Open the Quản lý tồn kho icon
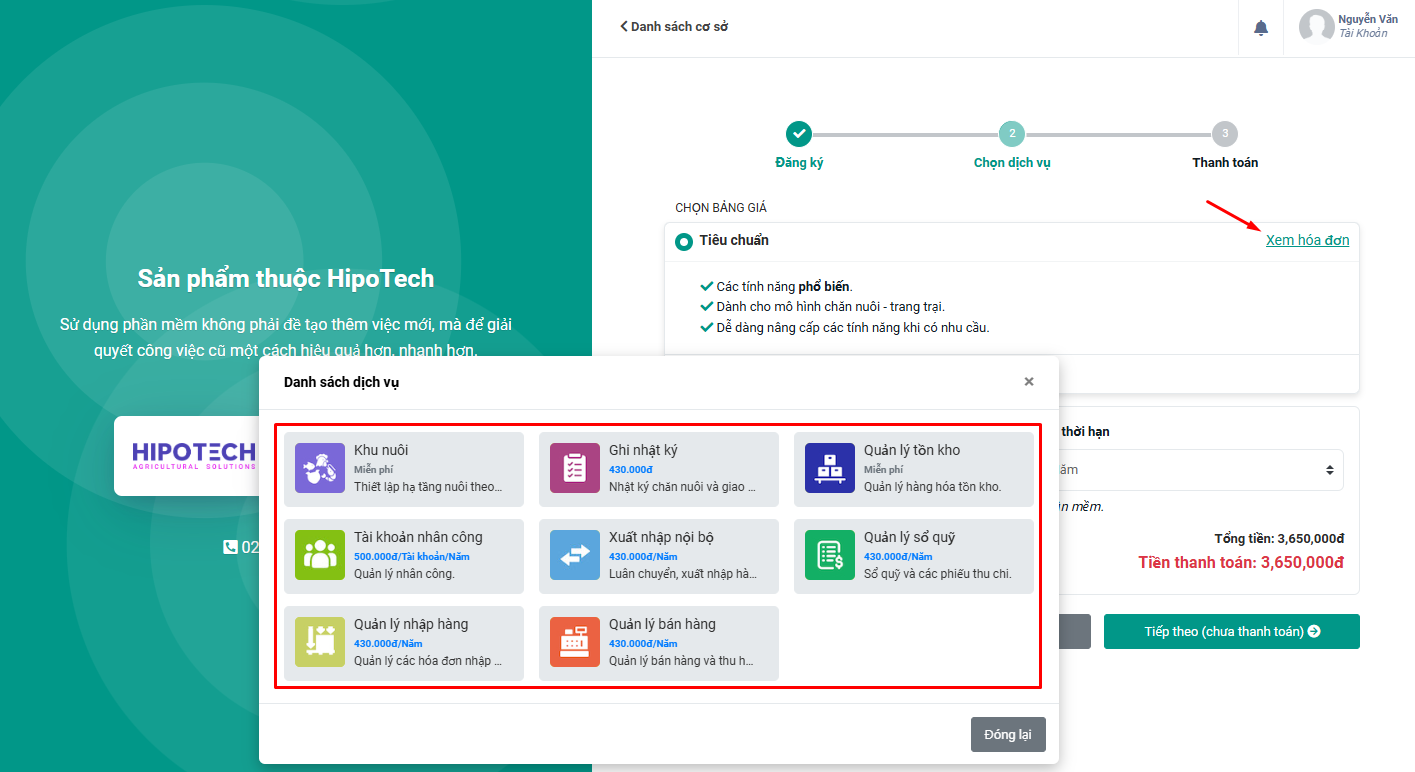The image size is (1415, 772). point(830,468)
